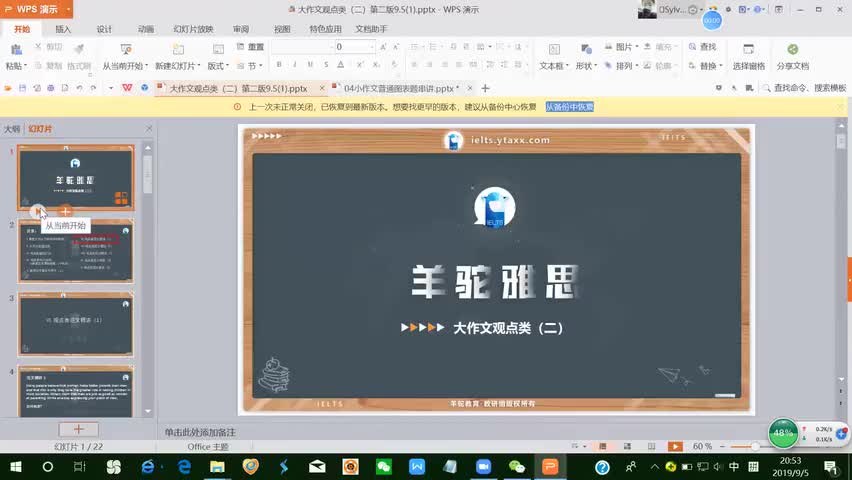Toggle Underline formatting
Image resolution: width=852 pixels, height=480 pixels.
click(x=310, y=65)
